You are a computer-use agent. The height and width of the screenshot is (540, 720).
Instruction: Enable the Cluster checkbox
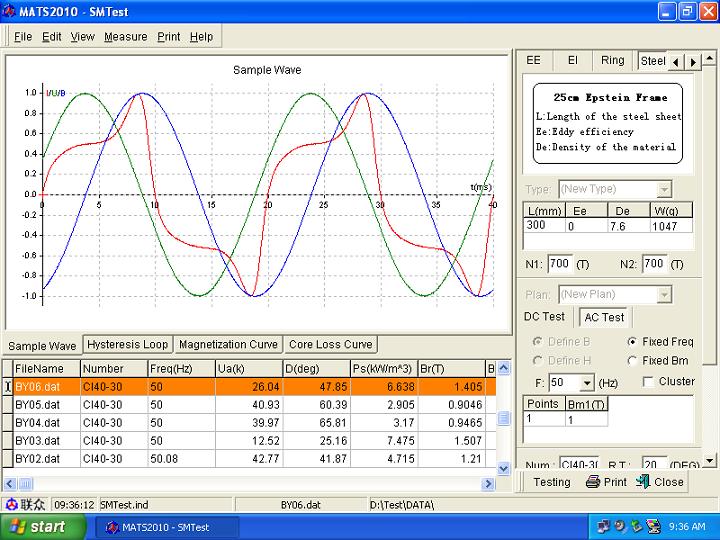[x=649, y=382]
